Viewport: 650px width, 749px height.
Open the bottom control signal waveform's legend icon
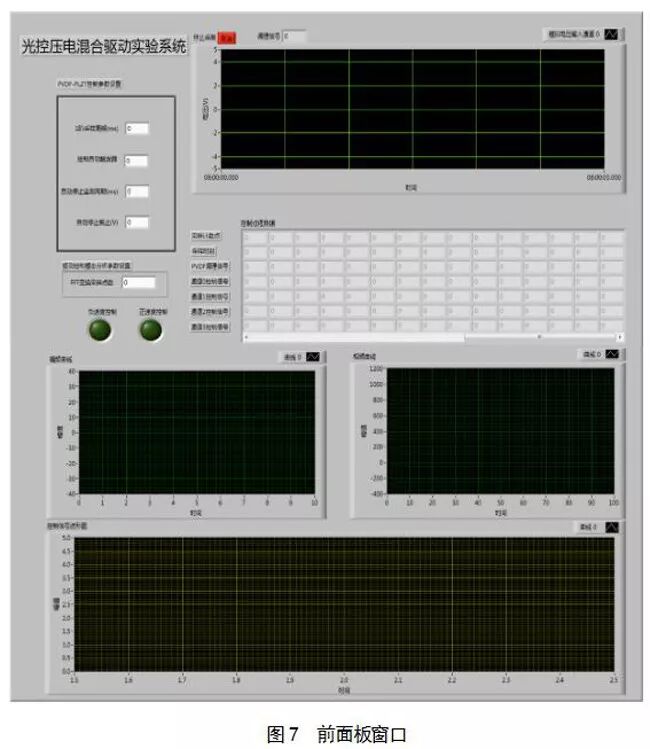click(612, 527)
